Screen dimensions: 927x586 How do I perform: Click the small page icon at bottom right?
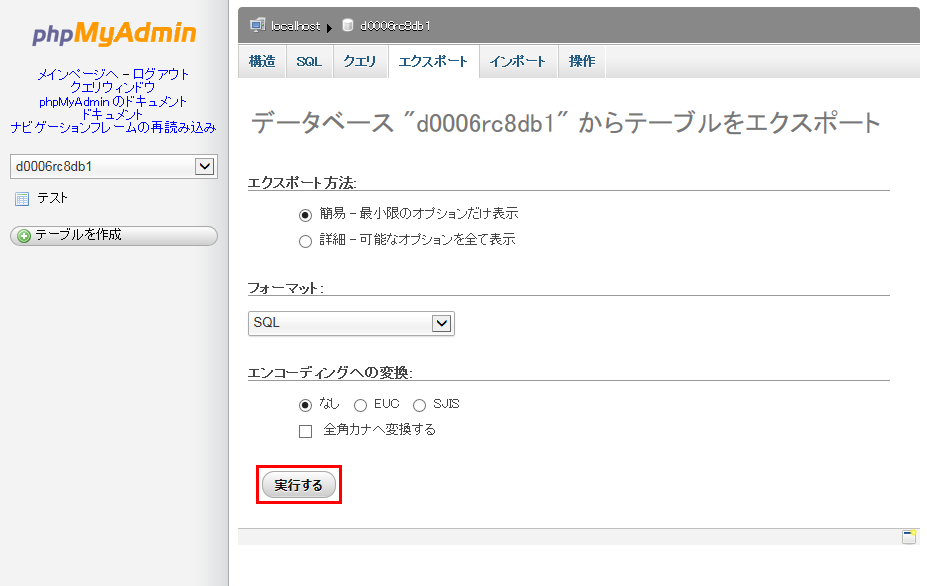coord(910,536)
